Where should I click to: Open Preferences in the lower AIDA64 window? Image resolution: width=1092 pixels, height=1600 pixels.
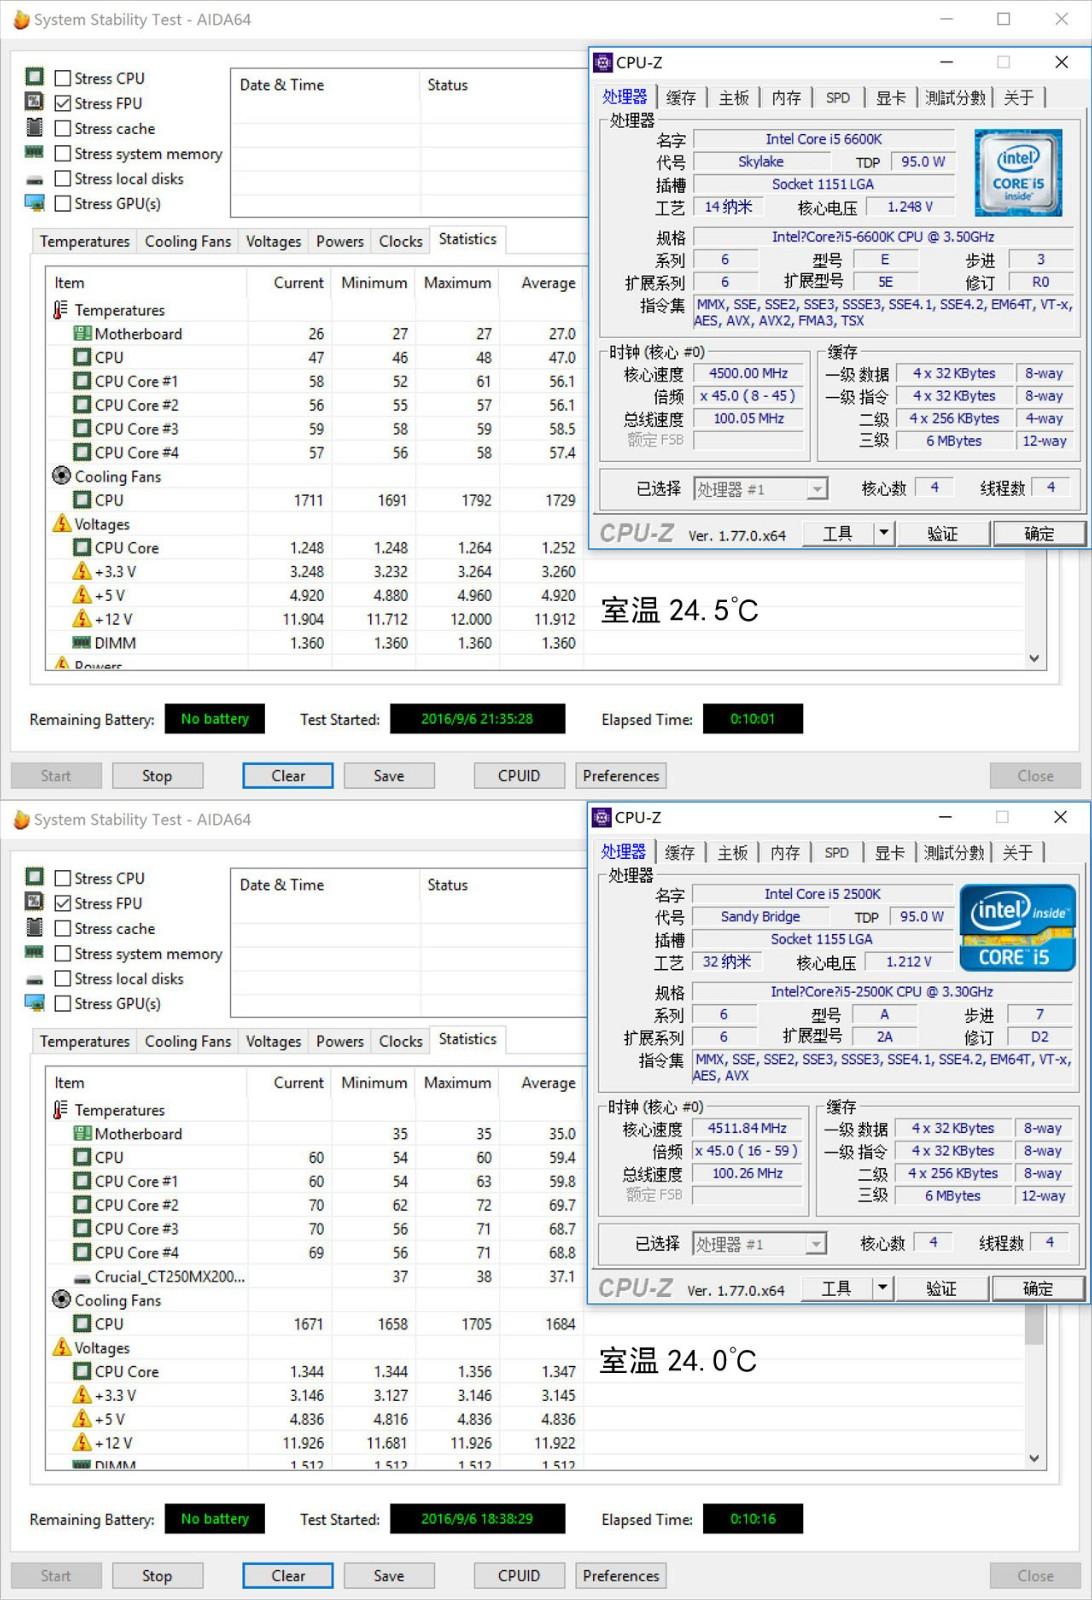click(621, 1576)
